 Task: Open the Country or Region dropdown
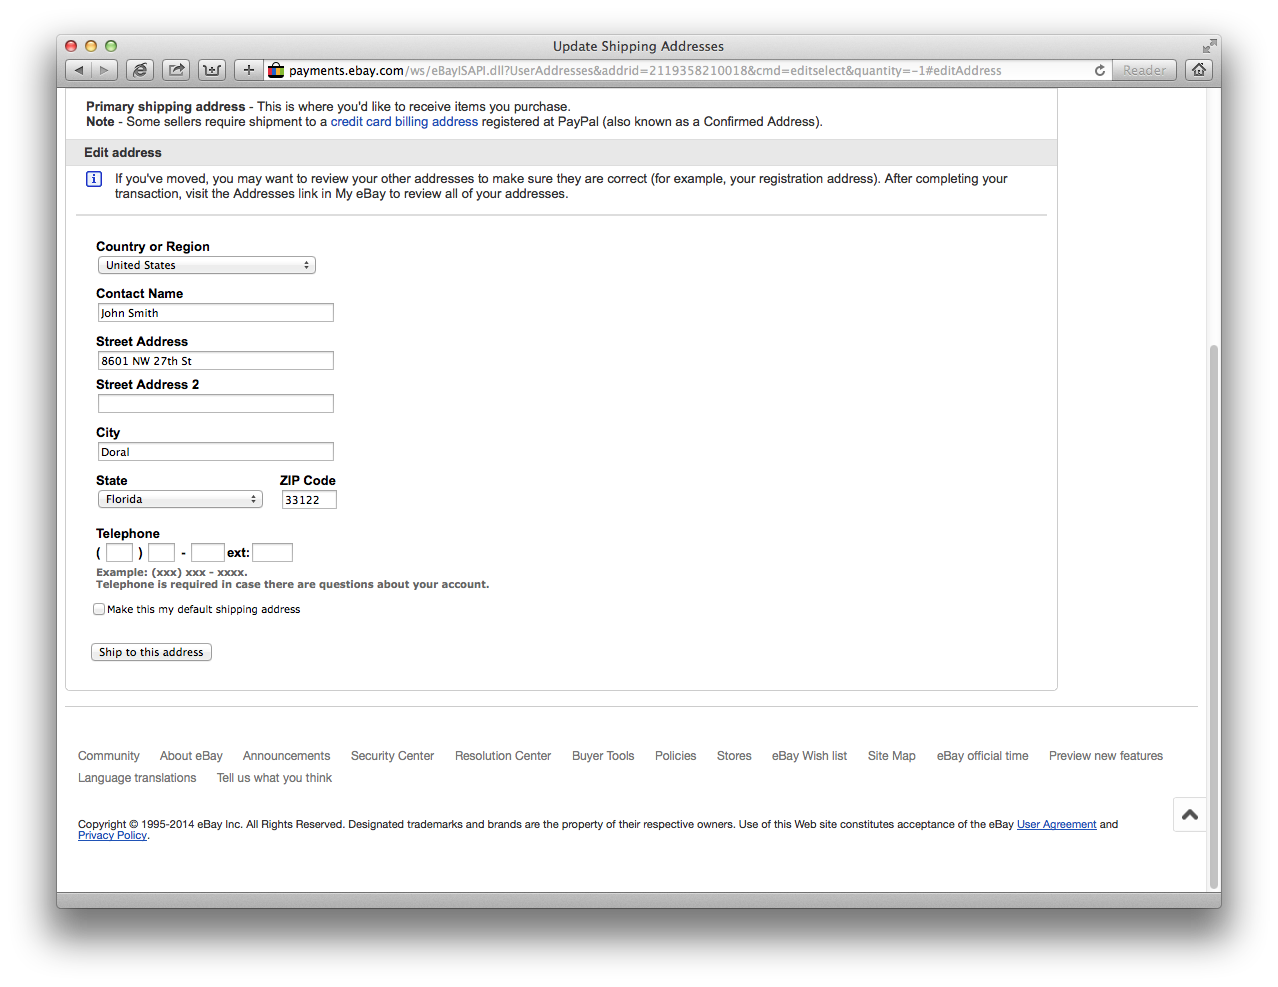tap(207, 265)
